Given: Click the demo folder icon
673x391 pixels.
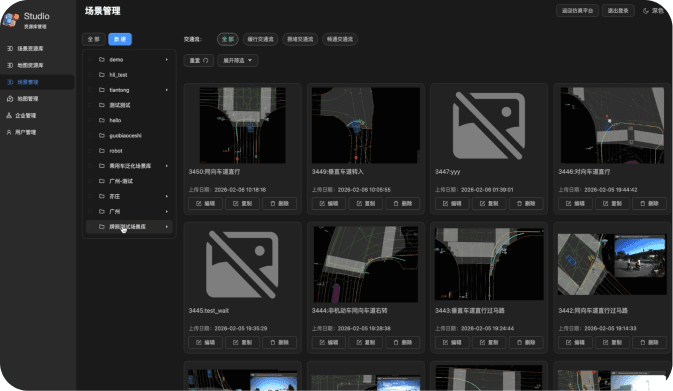Looking at the screenshot, I should point(102,60).
